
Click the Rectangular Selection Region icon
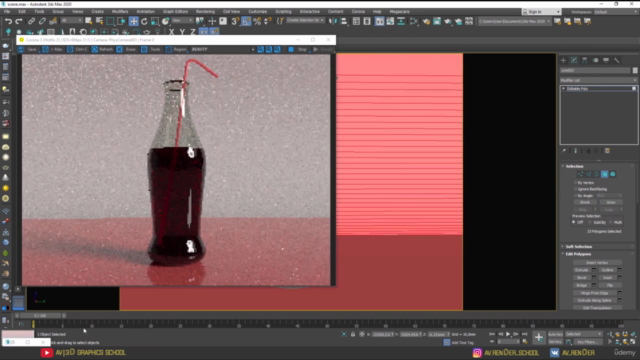coord(110,21)
